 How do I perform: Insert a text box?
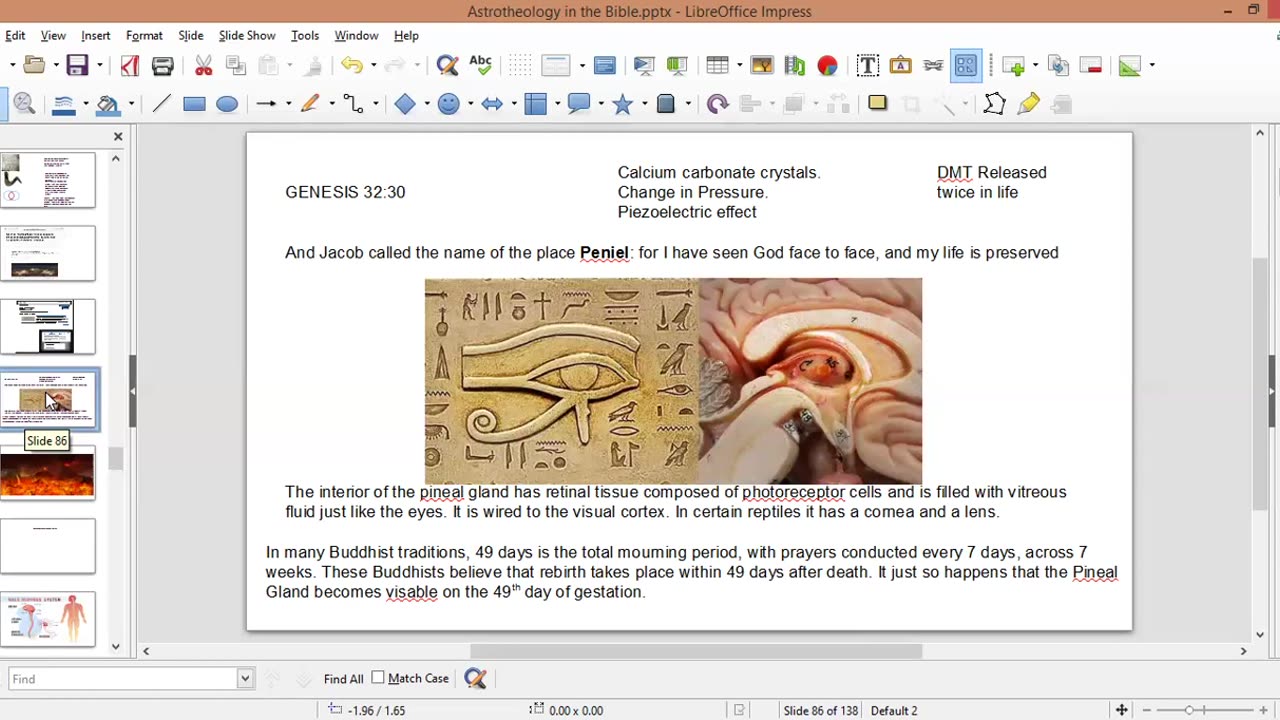(868, 66)
